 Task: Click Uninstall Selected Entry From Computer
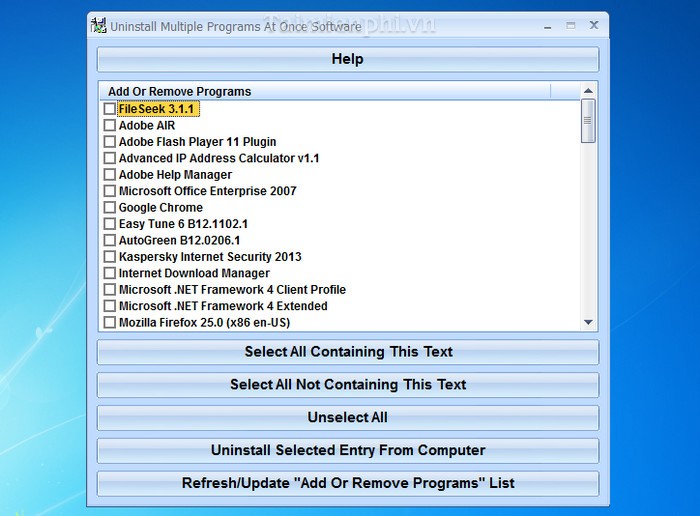(348, 450)
